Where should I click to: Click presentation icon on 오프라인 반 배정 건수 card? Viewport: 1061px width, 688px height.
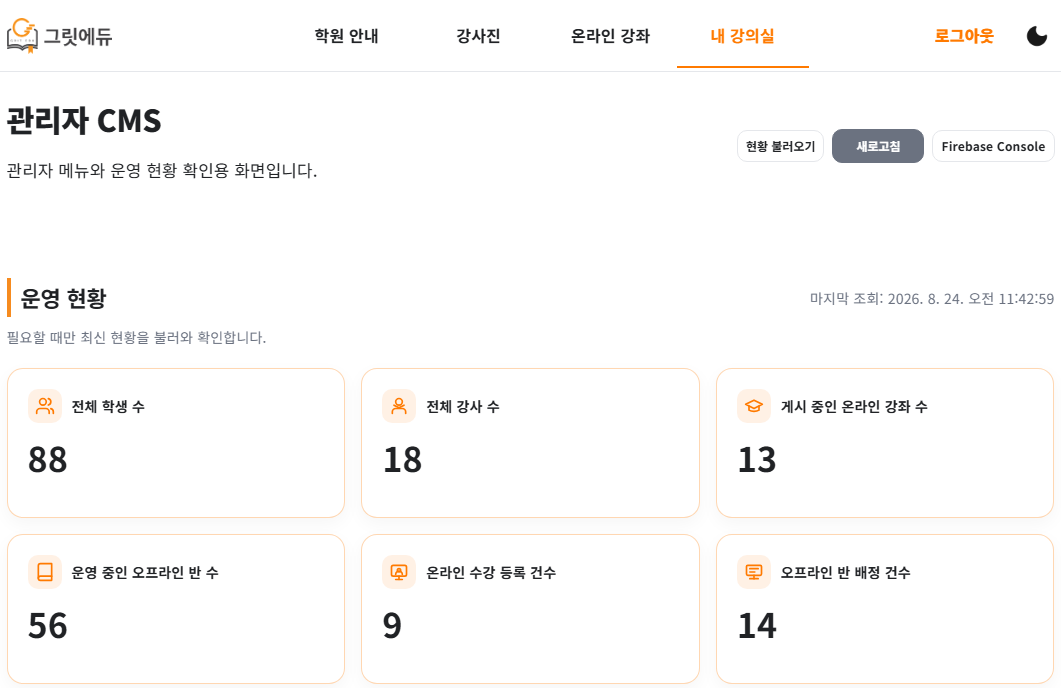(x=754, y=572)
